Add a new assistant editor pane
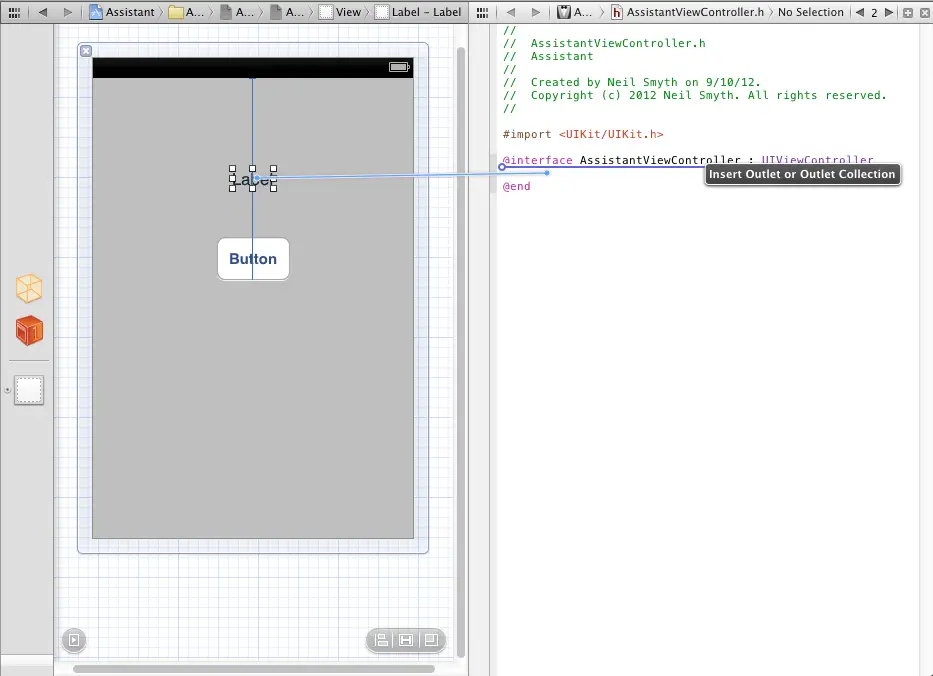Viewport: 933px width, 676px height. click(x=907, y=12)
